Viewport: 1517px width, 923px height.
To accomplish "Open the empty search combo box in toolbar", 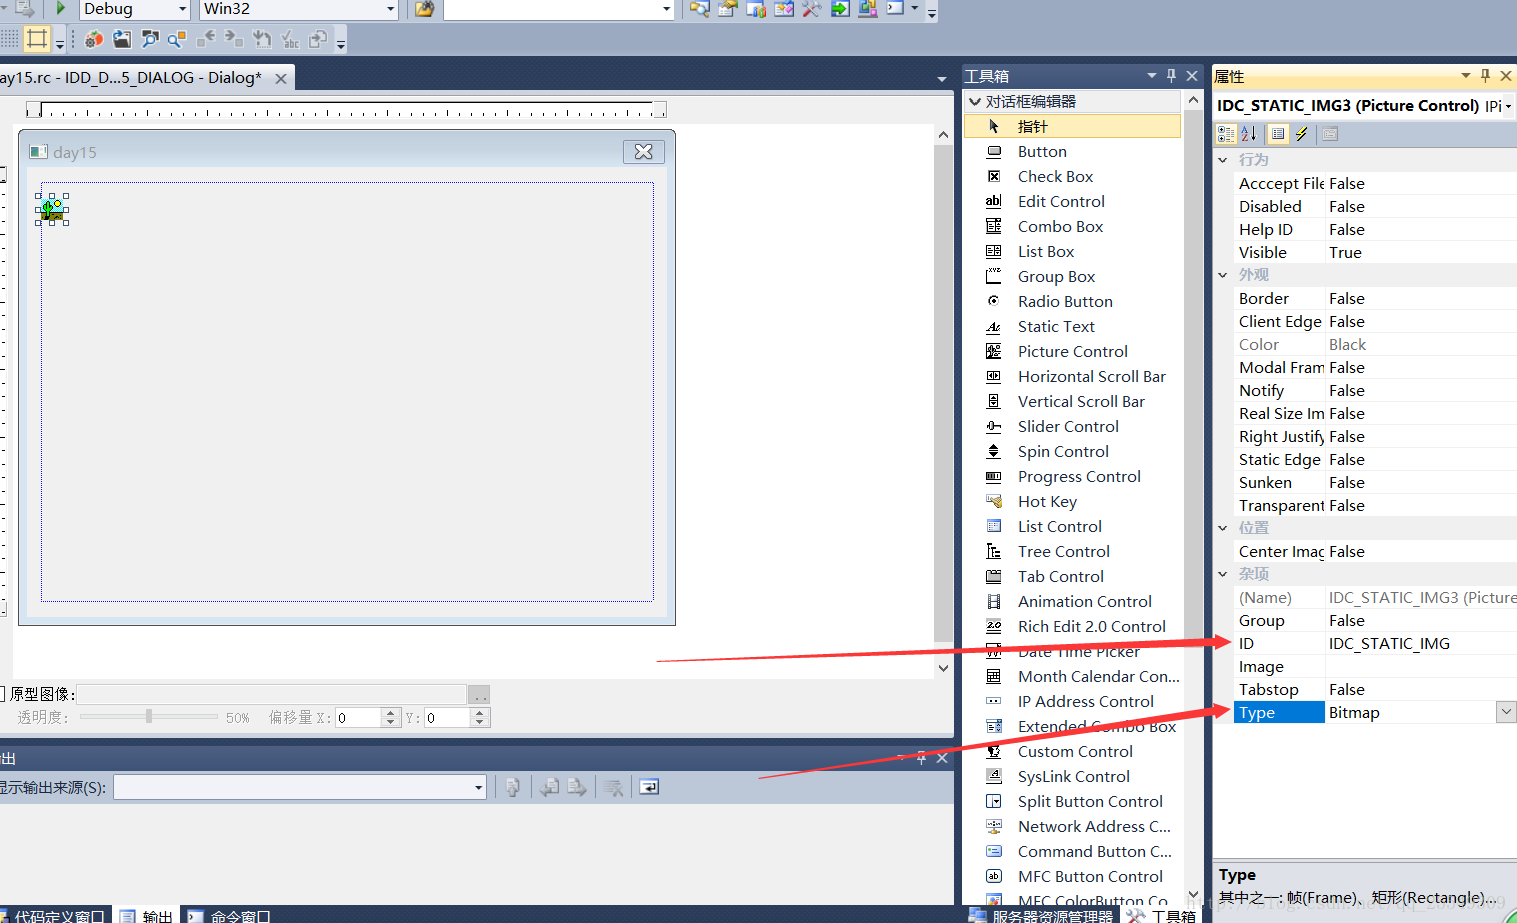I will 667,9.
